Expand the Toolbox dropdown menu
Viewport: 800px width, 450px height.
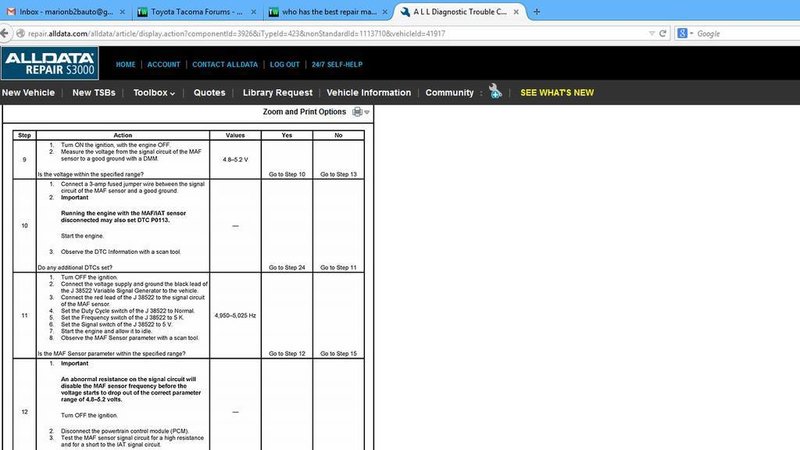(x=154, y=93)
